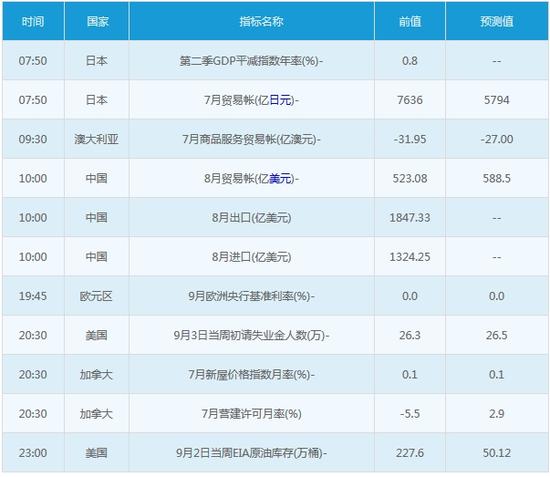Click previous value 1847.33

410,218
